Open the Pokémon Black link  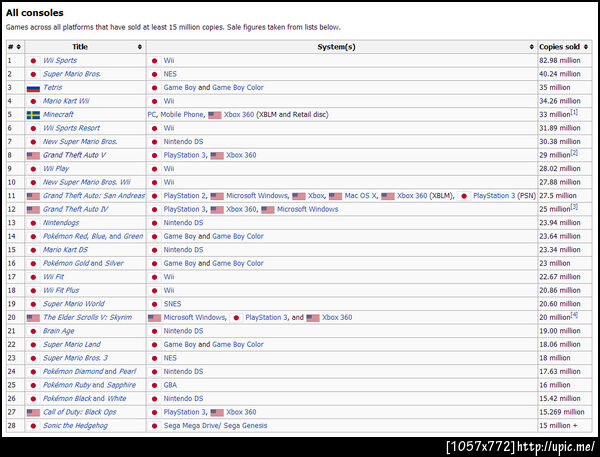[67, 399]
